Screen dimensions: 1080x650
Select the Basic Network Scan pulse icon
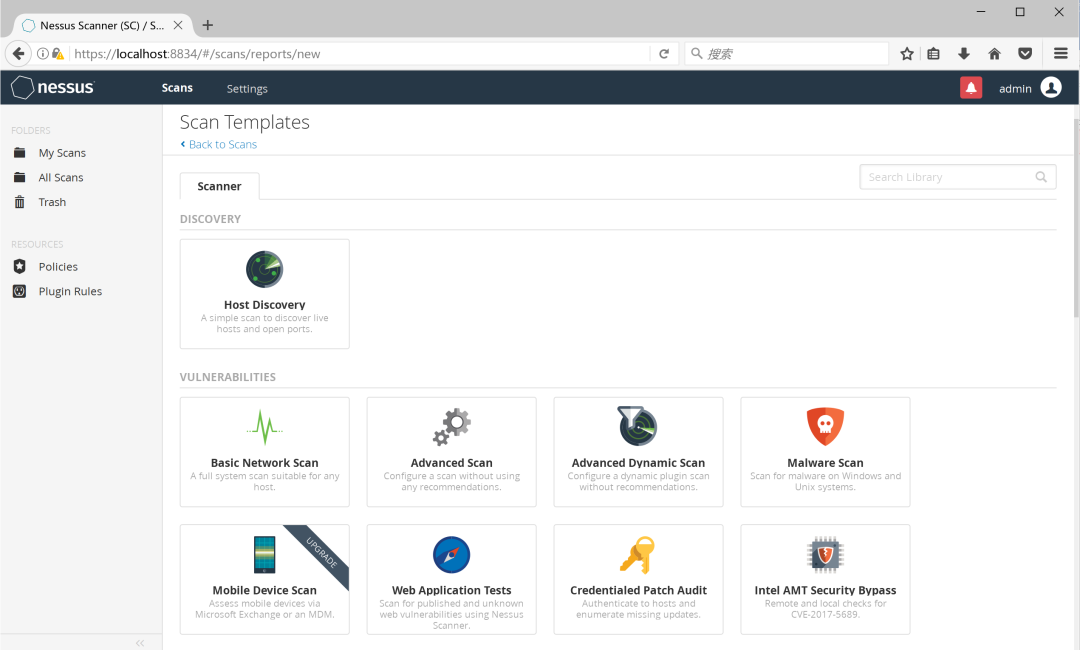point(264,427)
